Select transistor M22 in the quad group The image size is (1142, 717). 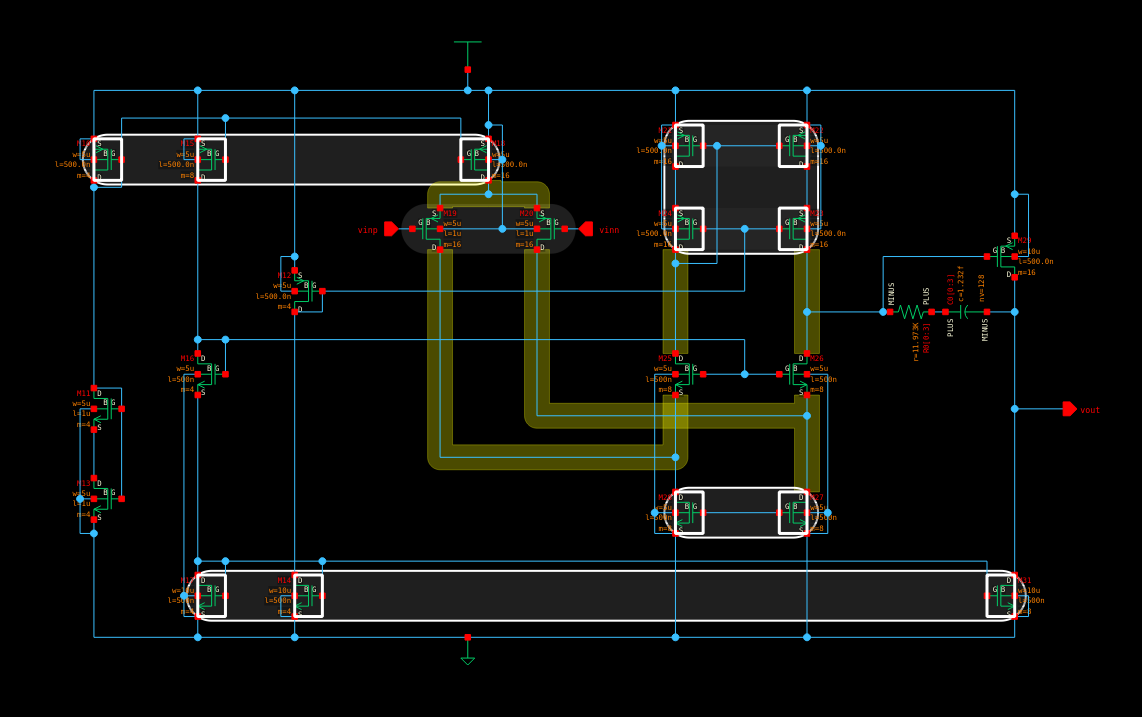[793, 145]
